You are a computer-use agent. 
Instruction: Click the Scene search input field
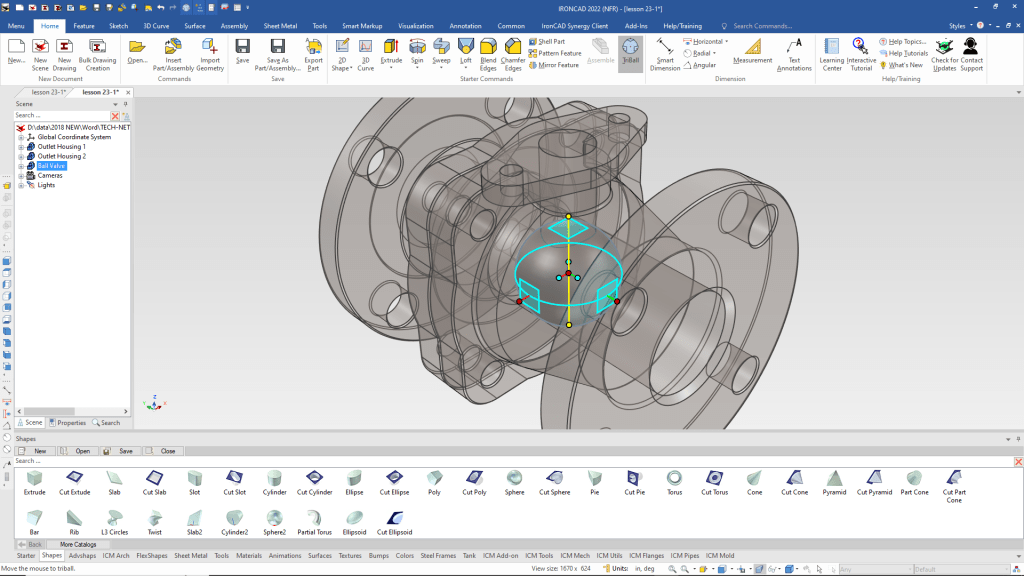(x=60, y=116)
